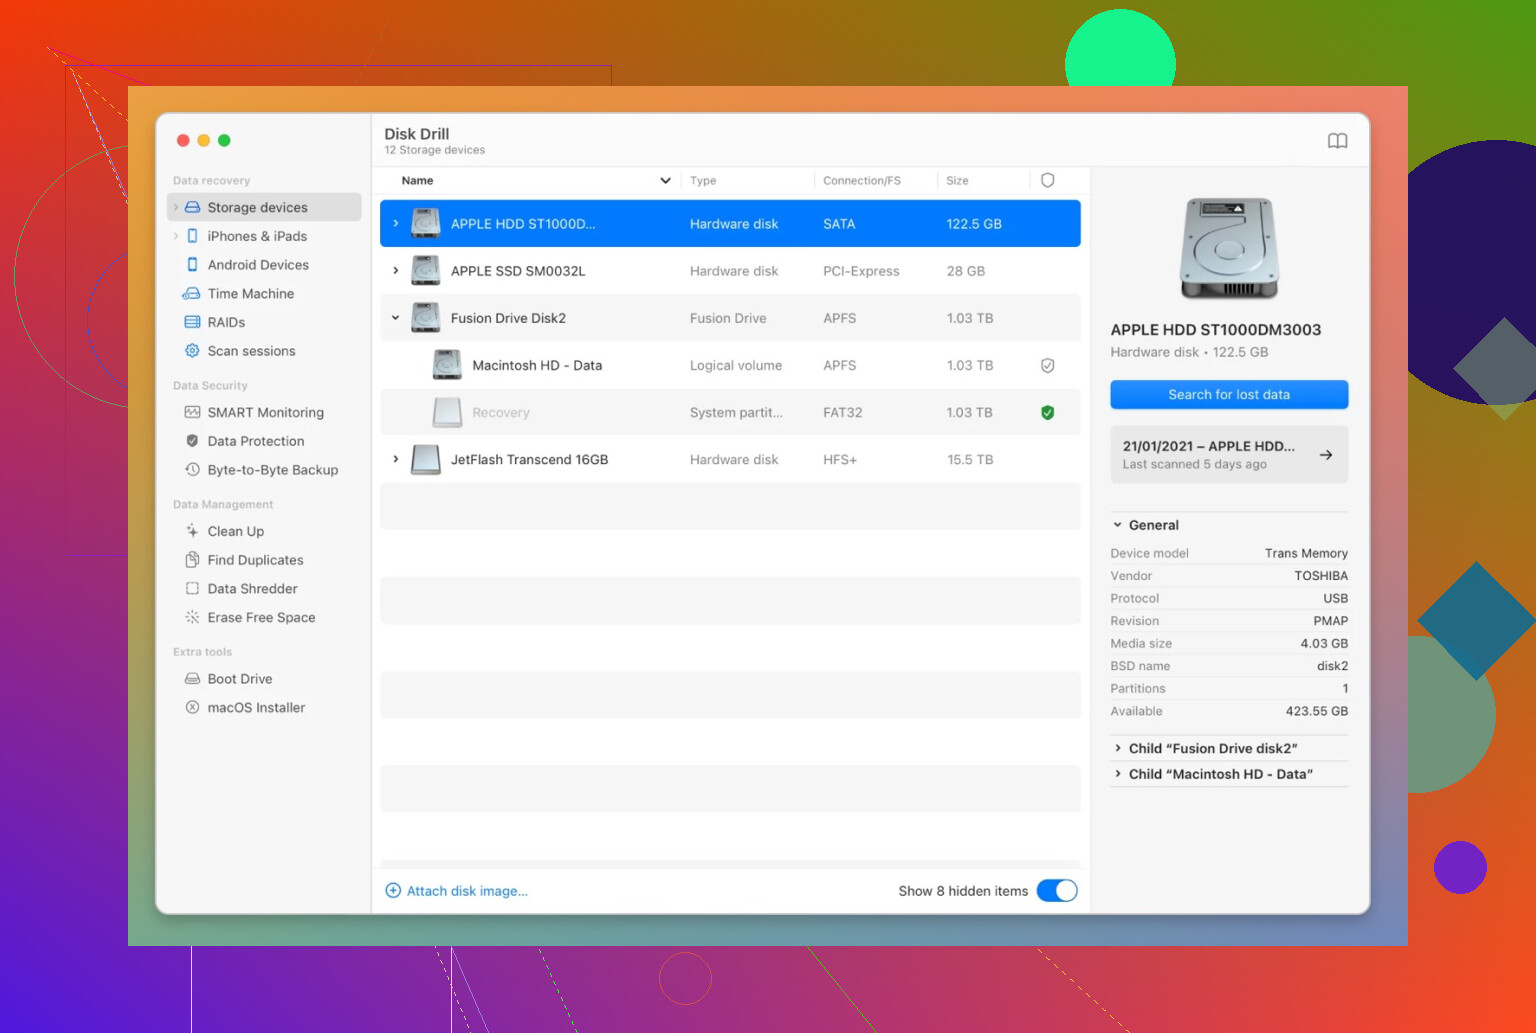Expand Child "Fusion Drive disk2" section

(x=1118, y=748)
